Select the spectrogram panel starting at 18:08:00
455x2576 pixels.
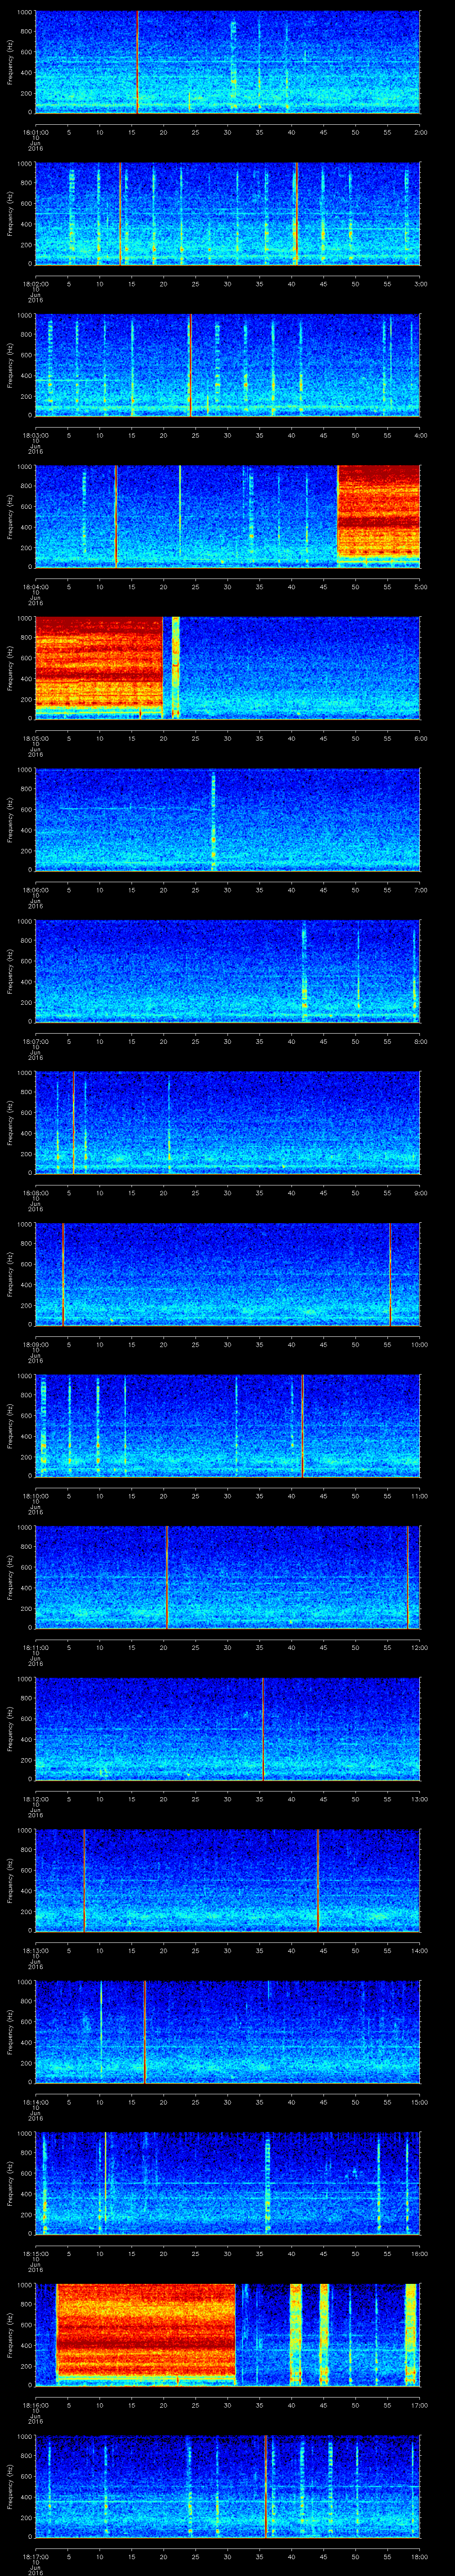(x=227, y=1123)
